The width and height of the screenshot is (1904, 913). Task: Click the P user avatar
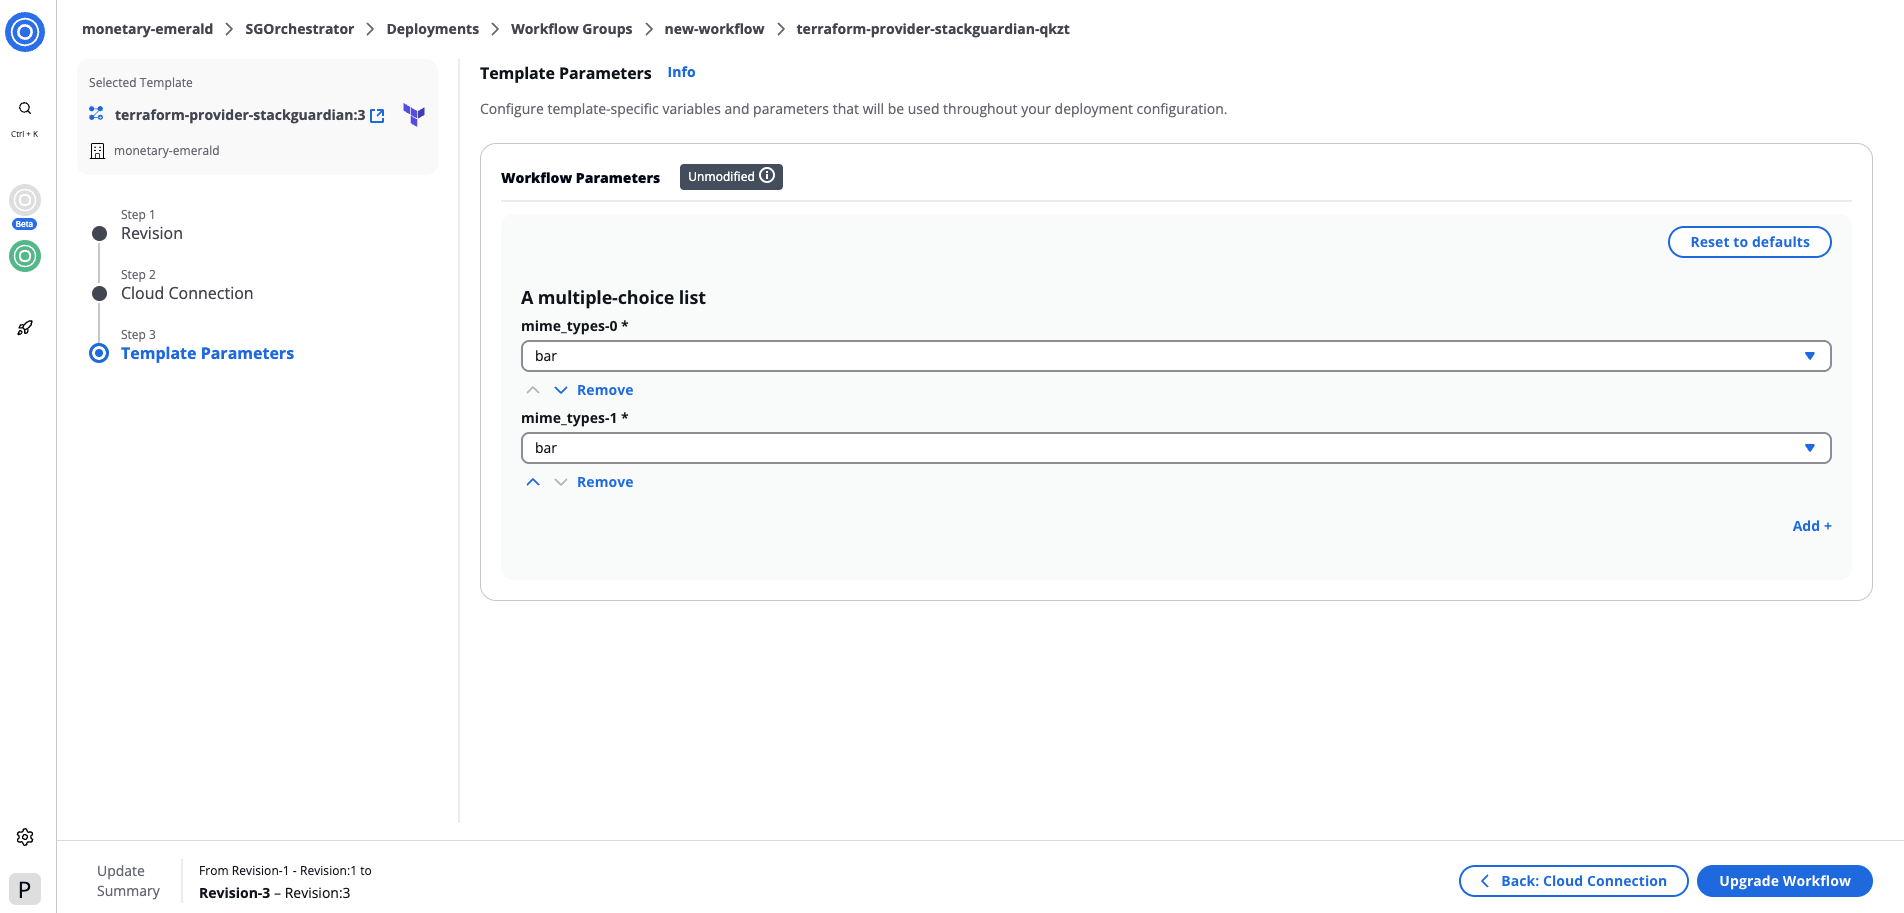click(24, 888)
